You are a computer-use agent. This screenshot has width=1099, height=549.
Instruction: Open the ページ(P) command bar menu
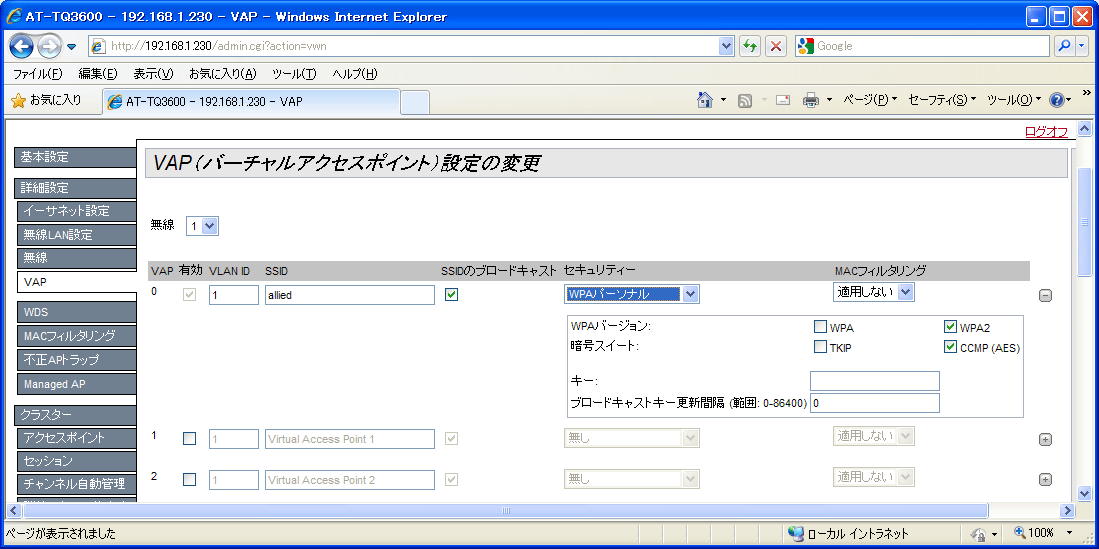(x=870, y=100)
